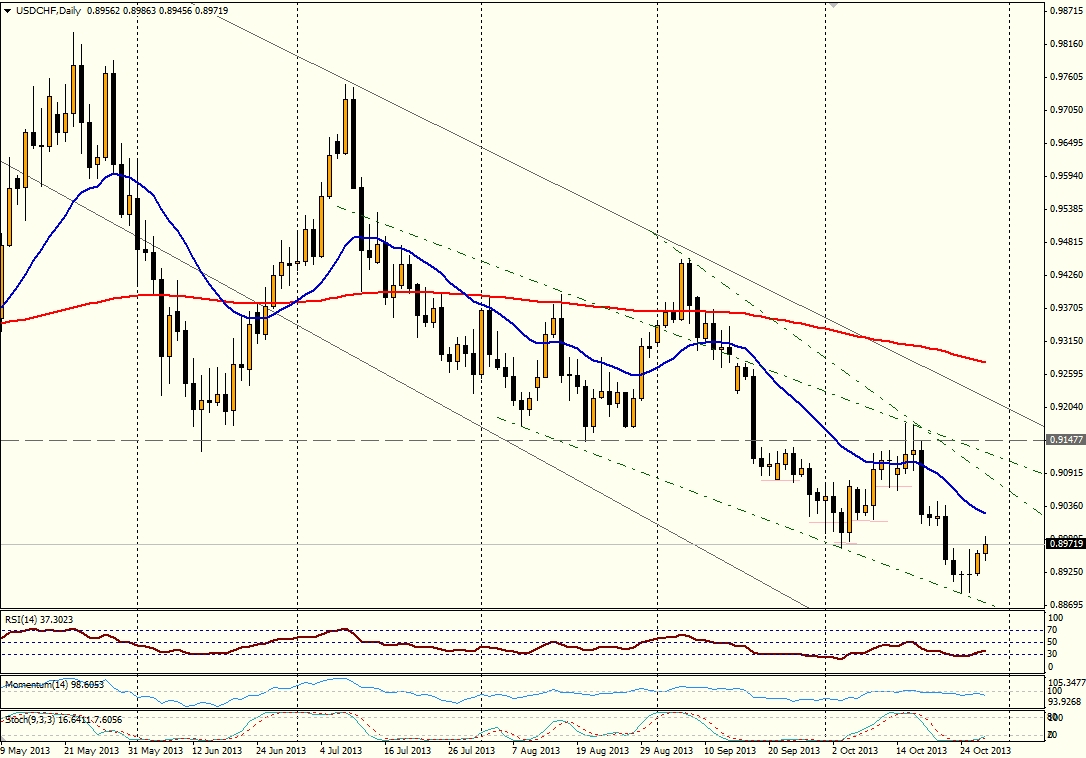Screen dimensions: 1086x758
Task: Click the 29 Aug 2013 date label
Action: click(668, 750)
